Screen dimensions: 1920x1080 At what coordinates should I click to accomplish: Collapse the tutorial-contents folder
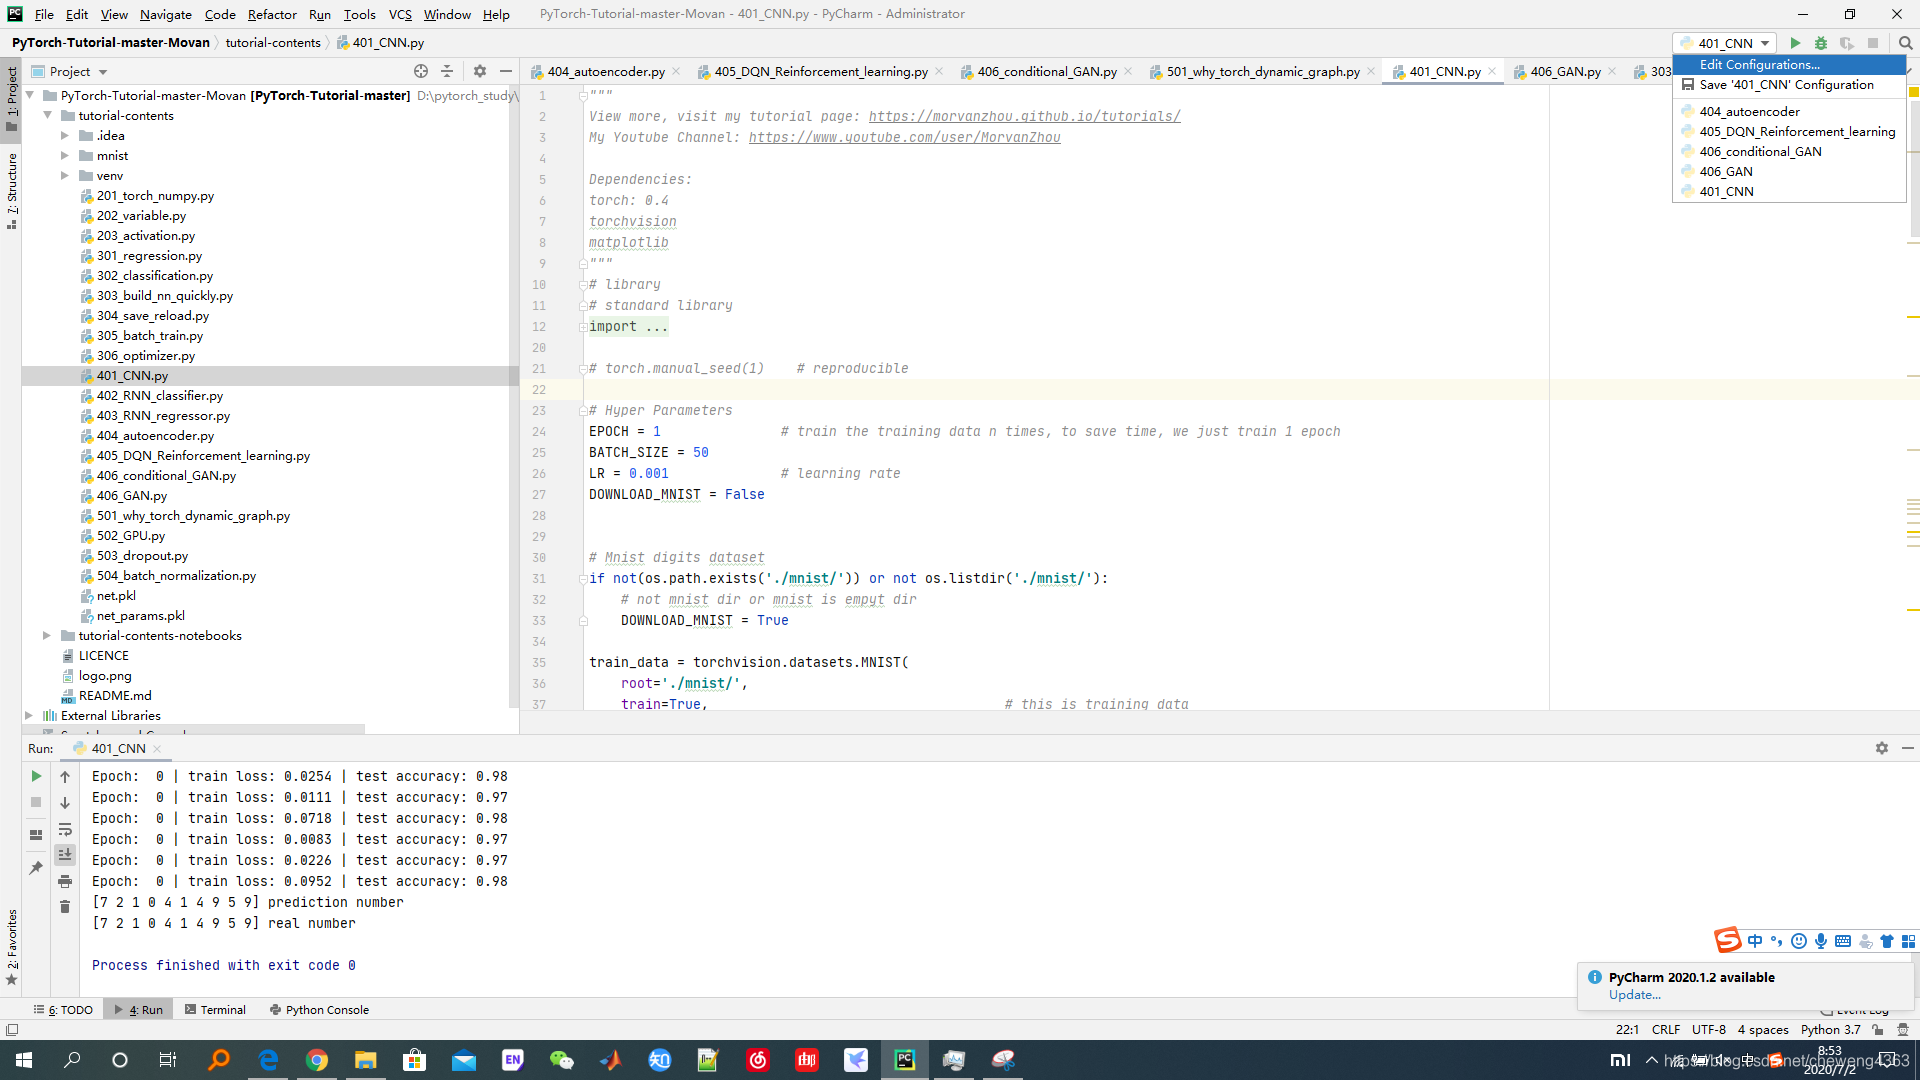point(47,115)
